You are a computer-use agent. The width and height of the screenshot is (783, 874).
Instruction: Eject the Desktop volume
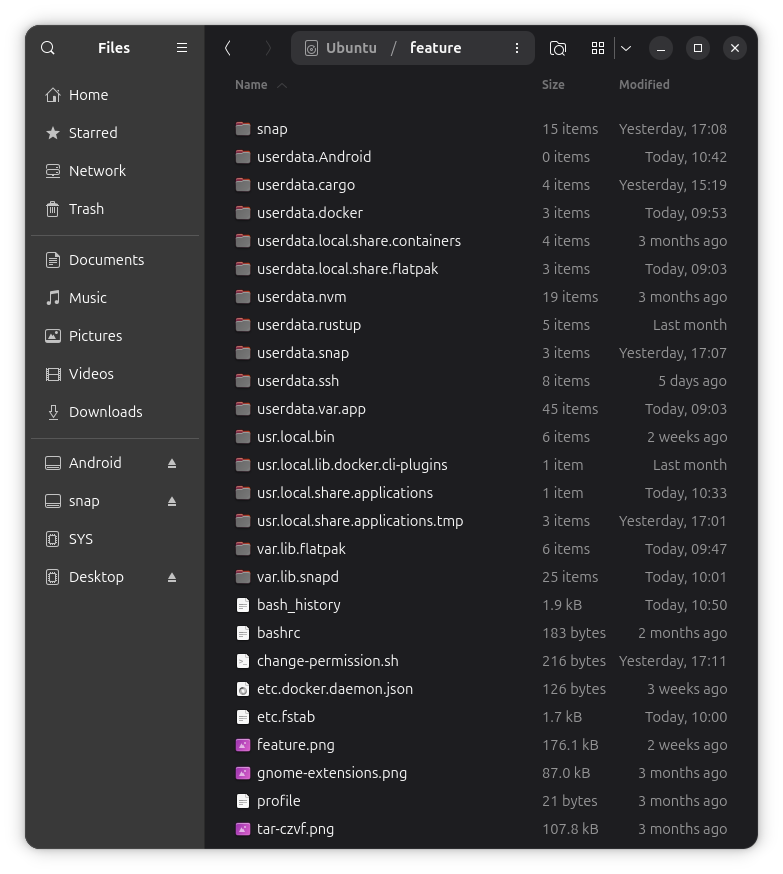coord(172,577)
